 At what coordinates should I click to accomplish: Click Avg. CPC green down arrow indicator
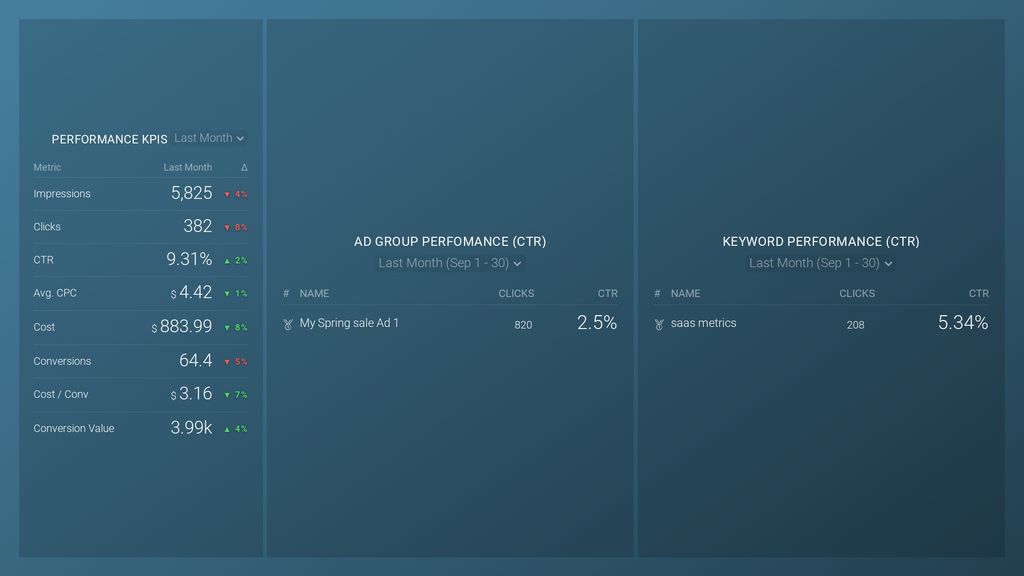tap(227, 294)
